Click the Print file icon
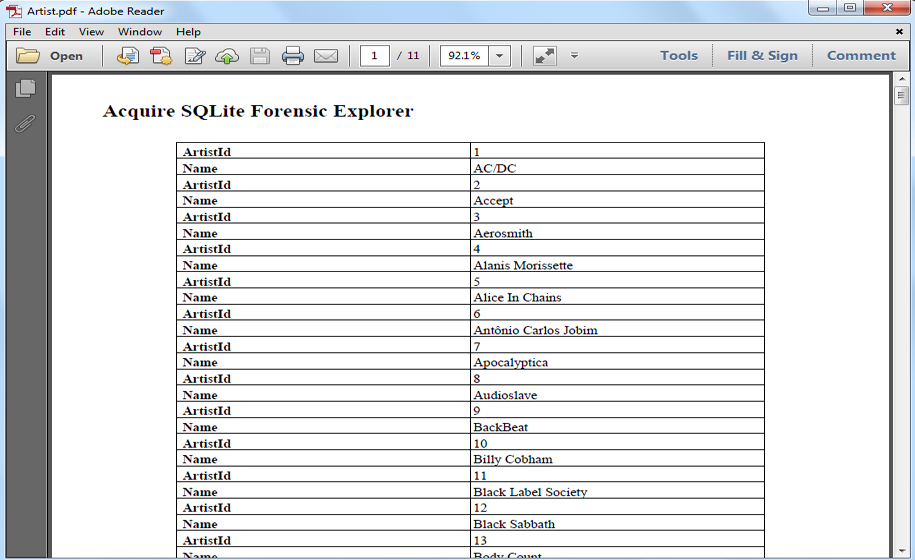This screenshot has width=915, height=560. point(292,56)
